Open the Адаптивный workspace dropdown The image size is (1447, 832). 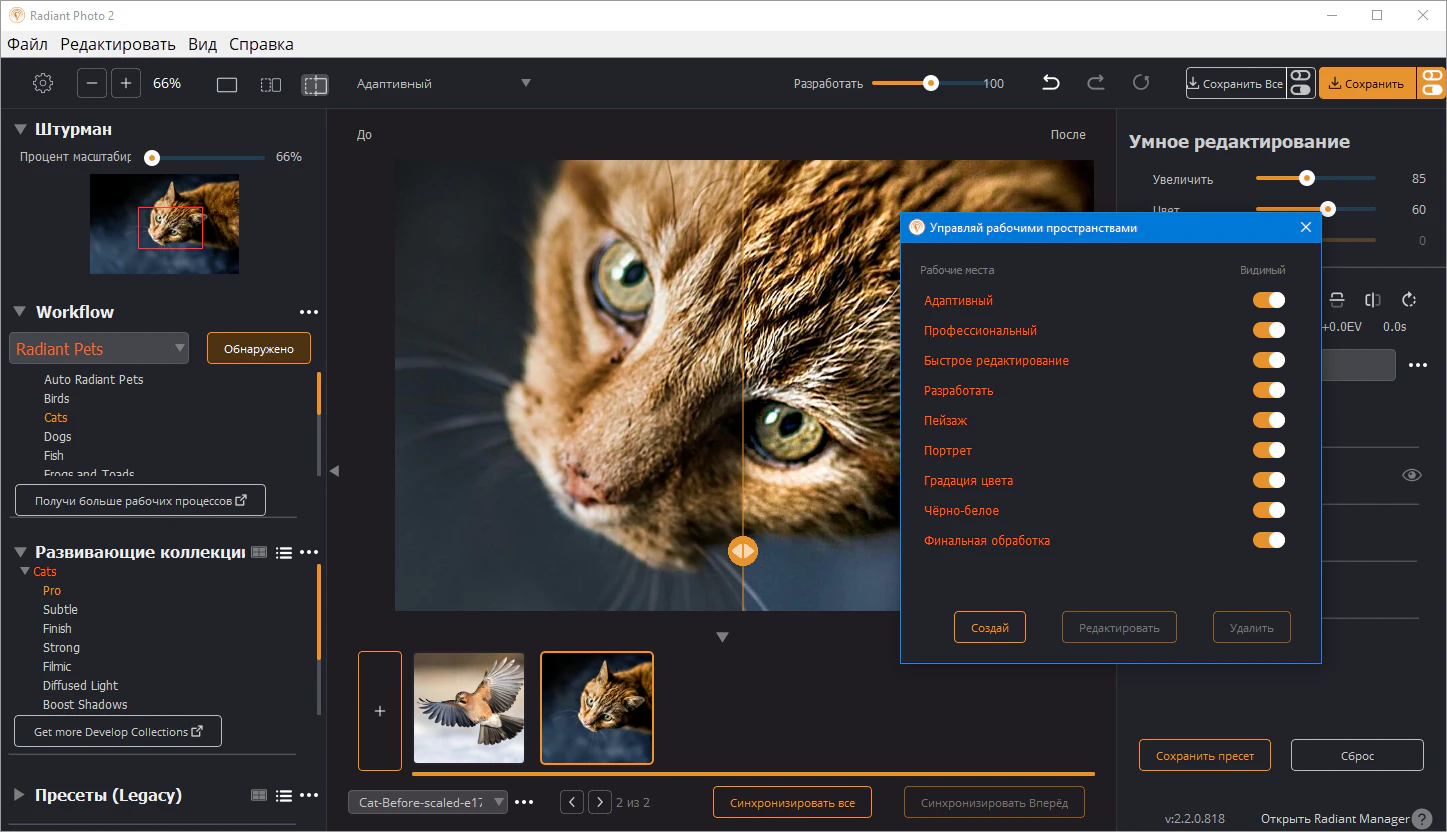443,84
